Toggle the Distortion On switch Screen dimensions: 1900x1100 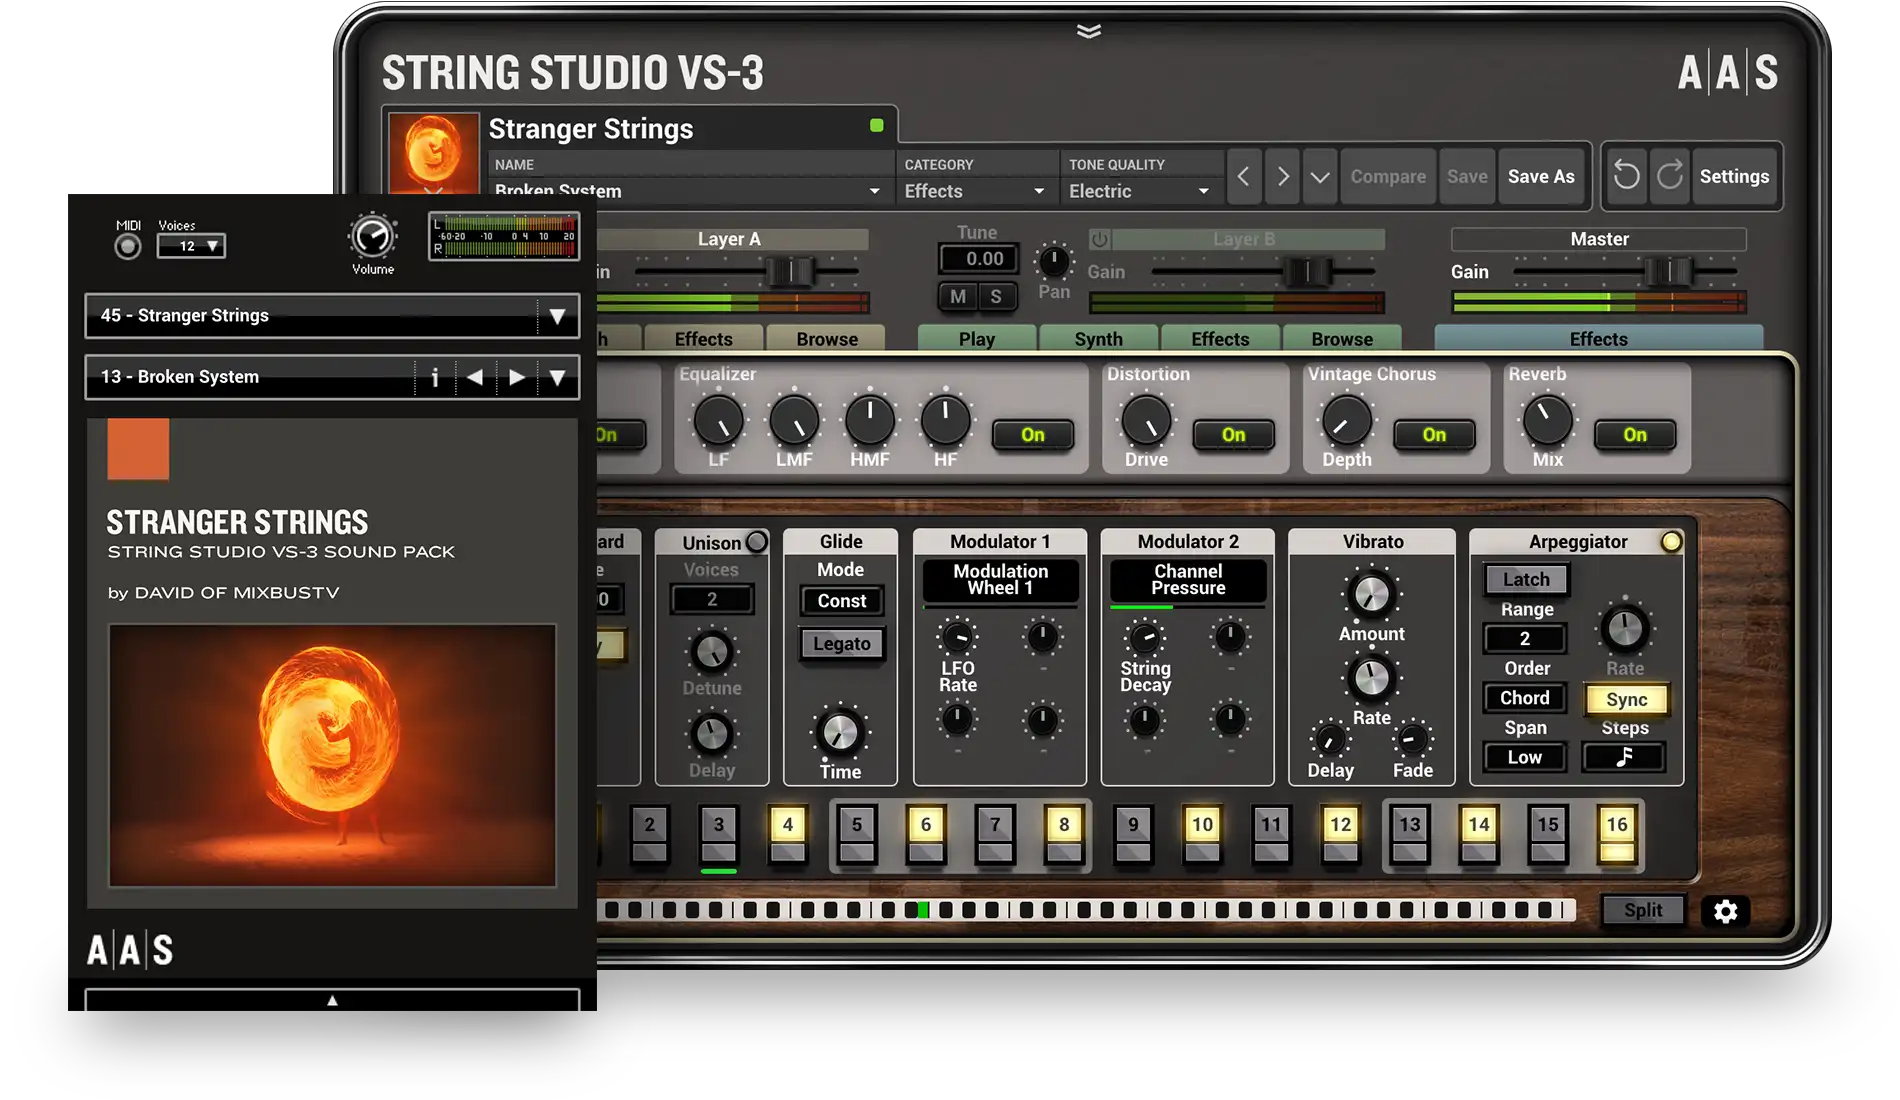pyautogui.click(x=1233, y=435)
